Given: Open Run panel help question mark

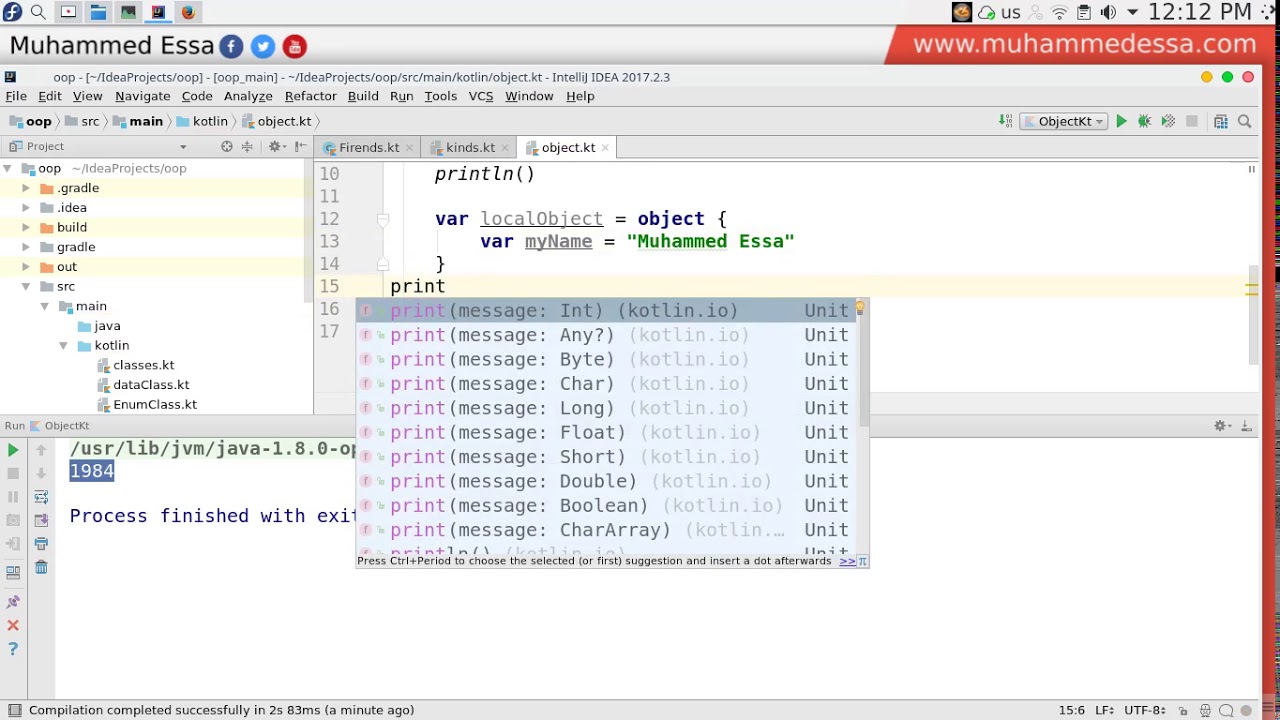Looking at the screenshot, I should point(13,650).
